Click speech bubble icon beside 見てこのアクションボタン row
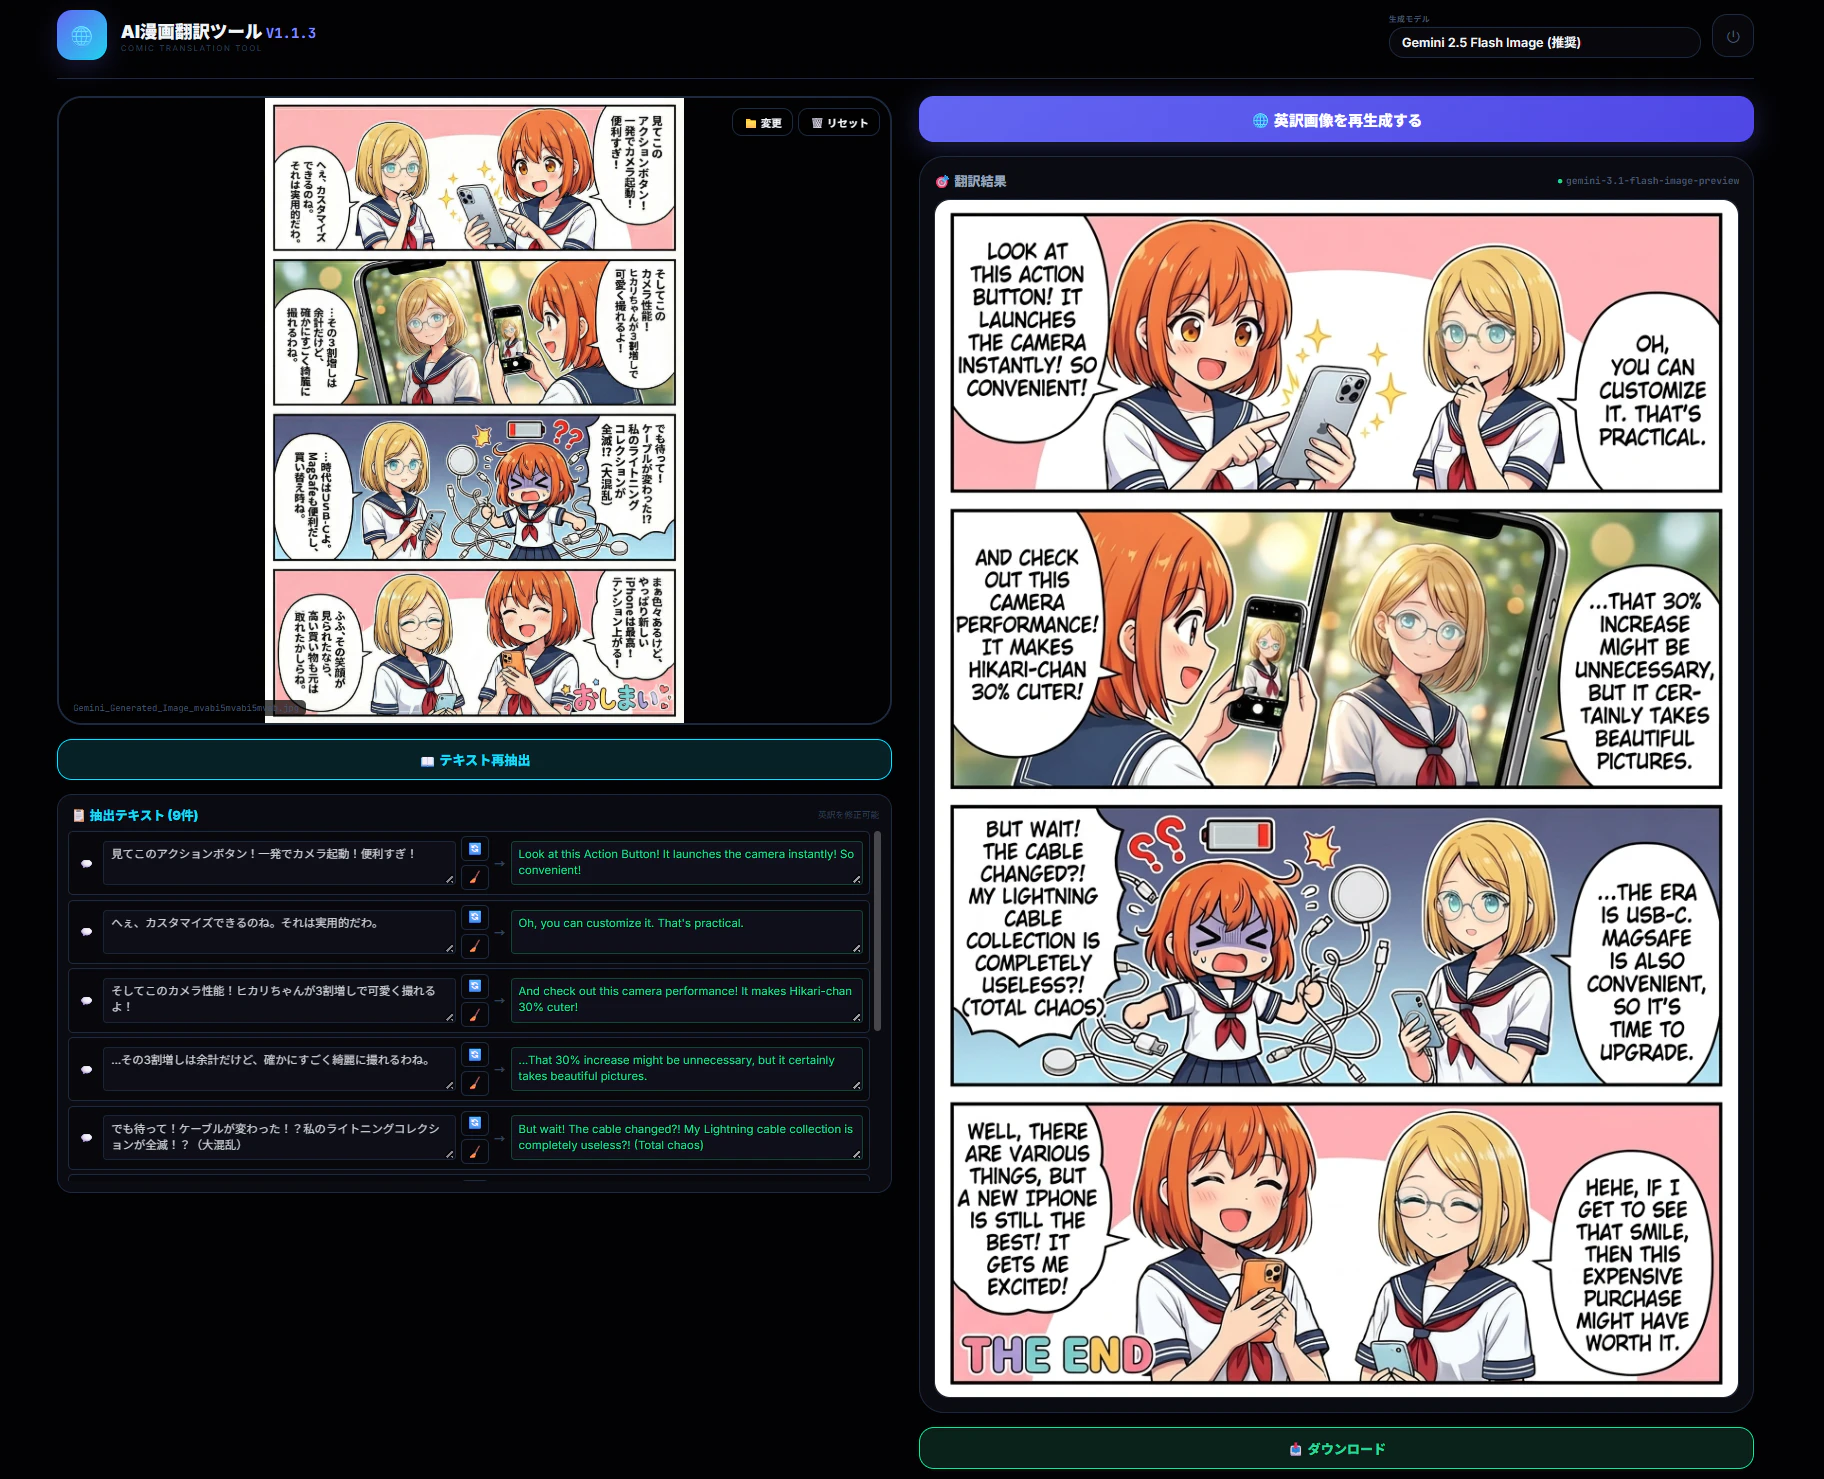 [x=87, y=863]
